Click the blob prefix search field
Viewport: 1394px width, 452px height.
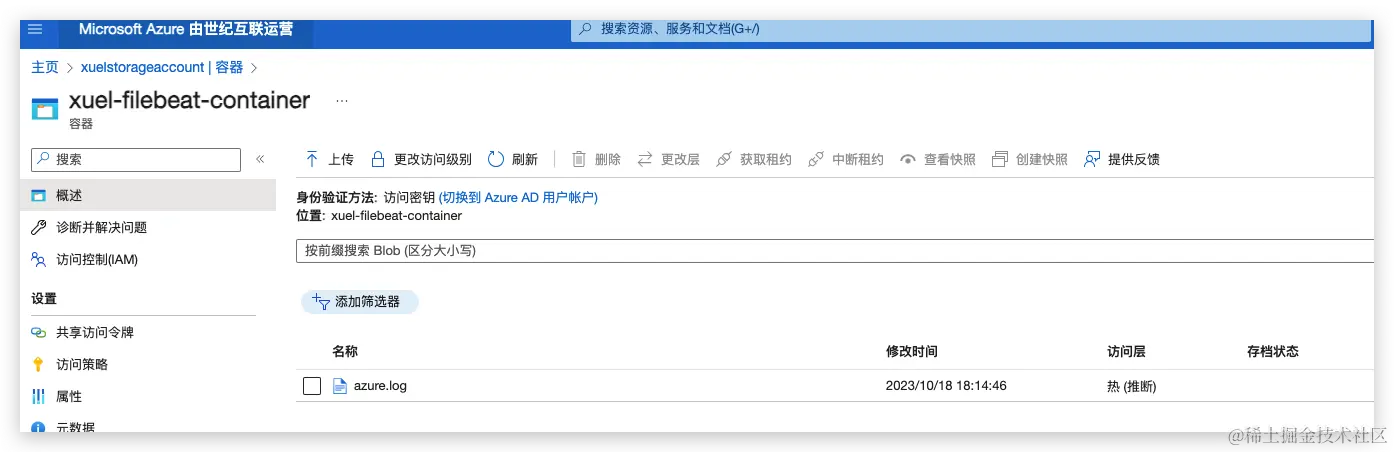(x=836, y=251)
